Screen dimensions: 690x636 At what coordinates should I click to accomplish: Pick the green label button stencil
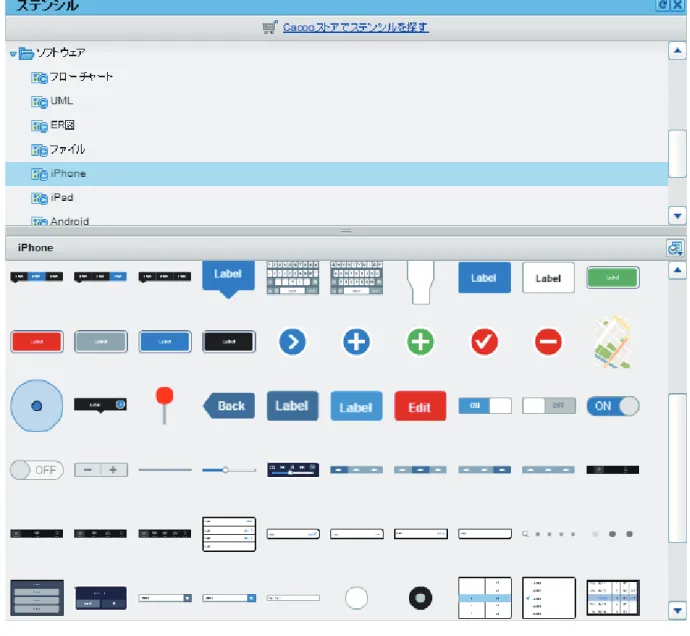coord(613,278)
